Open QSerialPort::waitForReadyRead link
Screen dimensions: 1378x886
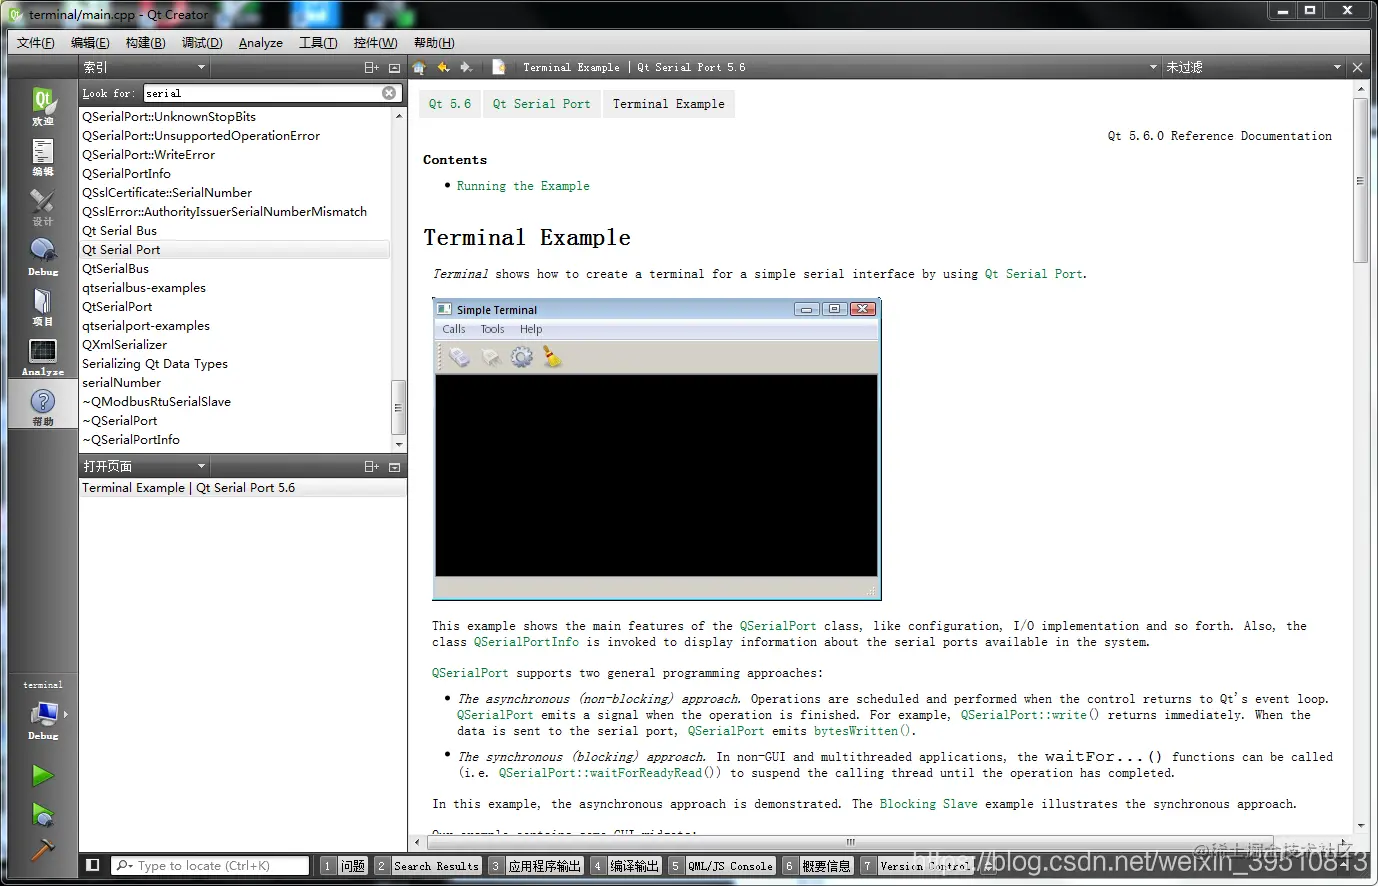pos(607,773)
